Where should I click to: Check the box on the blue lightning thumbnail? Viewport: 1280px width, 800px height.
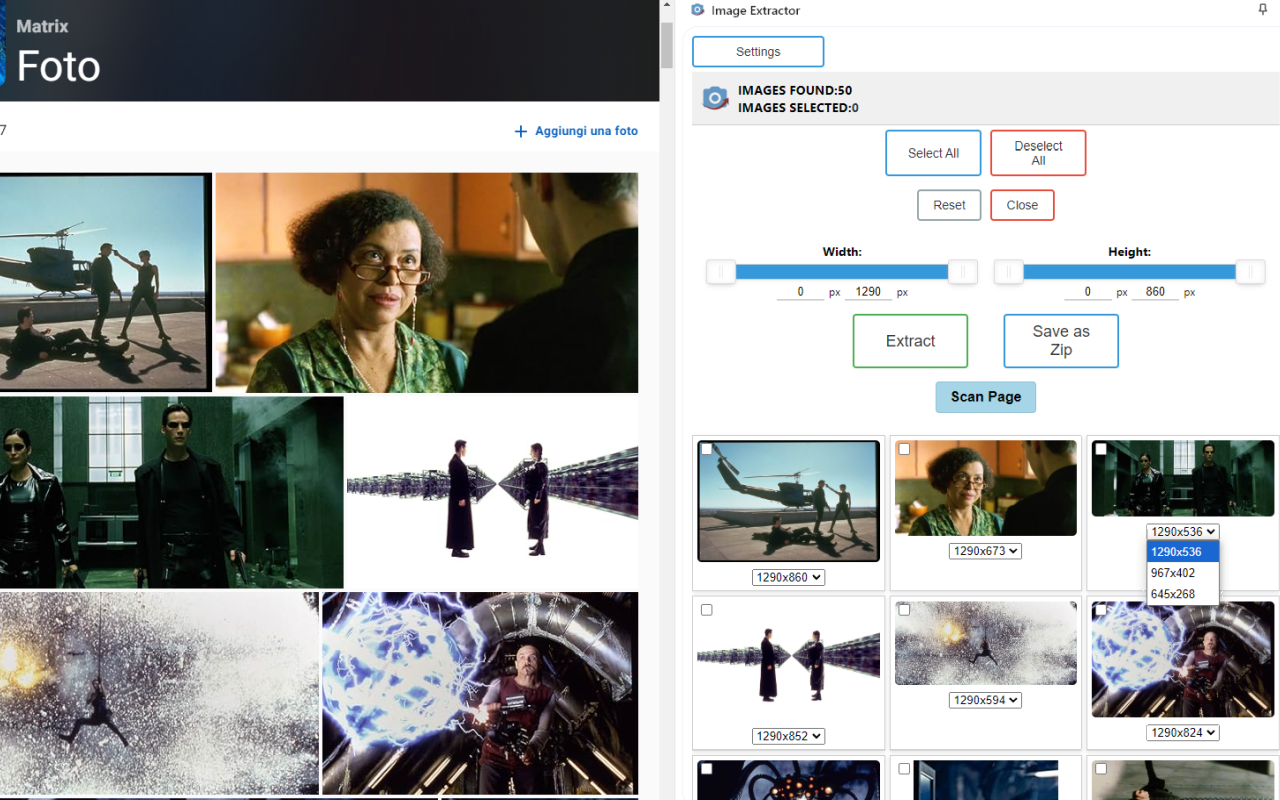1101,610
